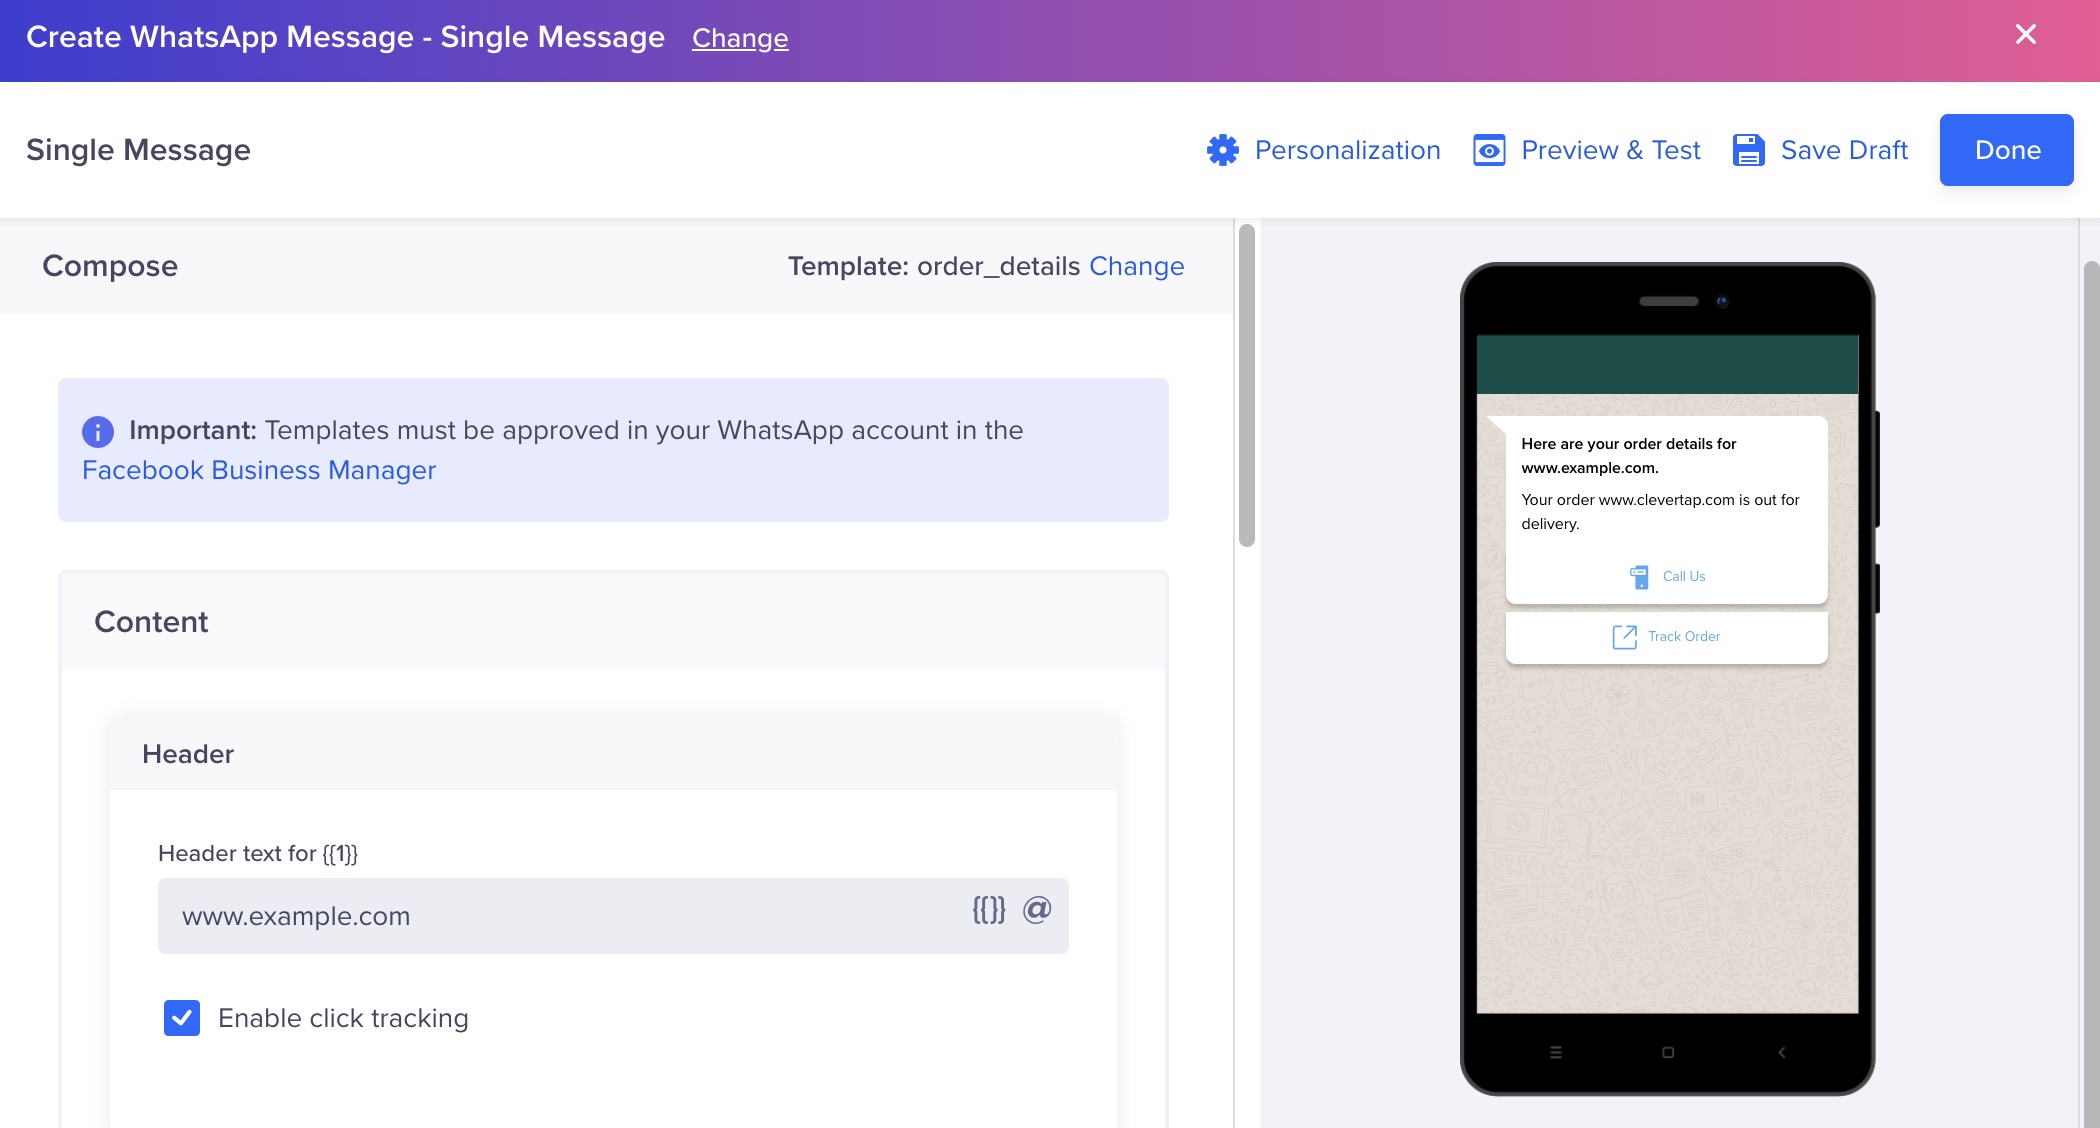The width and height of the screenshot is (2100, 1128).
Task: Tap the phone preview menu navigation icon
Action: 1555,1052
